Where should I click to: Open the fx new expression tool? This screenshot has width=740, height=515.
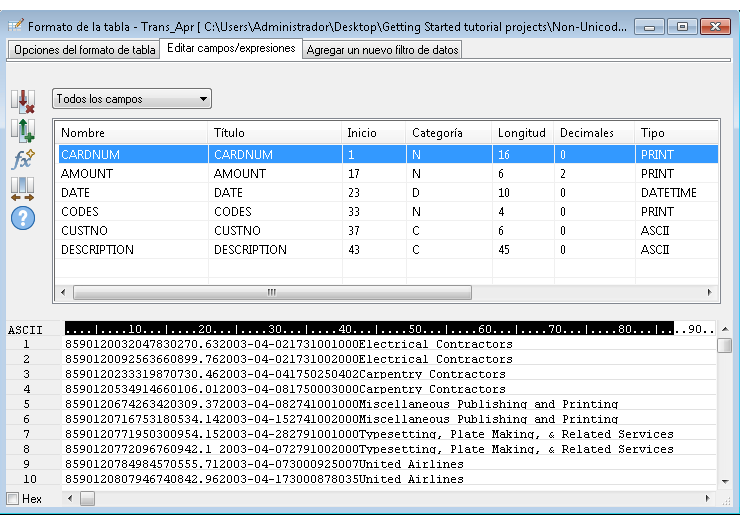[22, 160]
